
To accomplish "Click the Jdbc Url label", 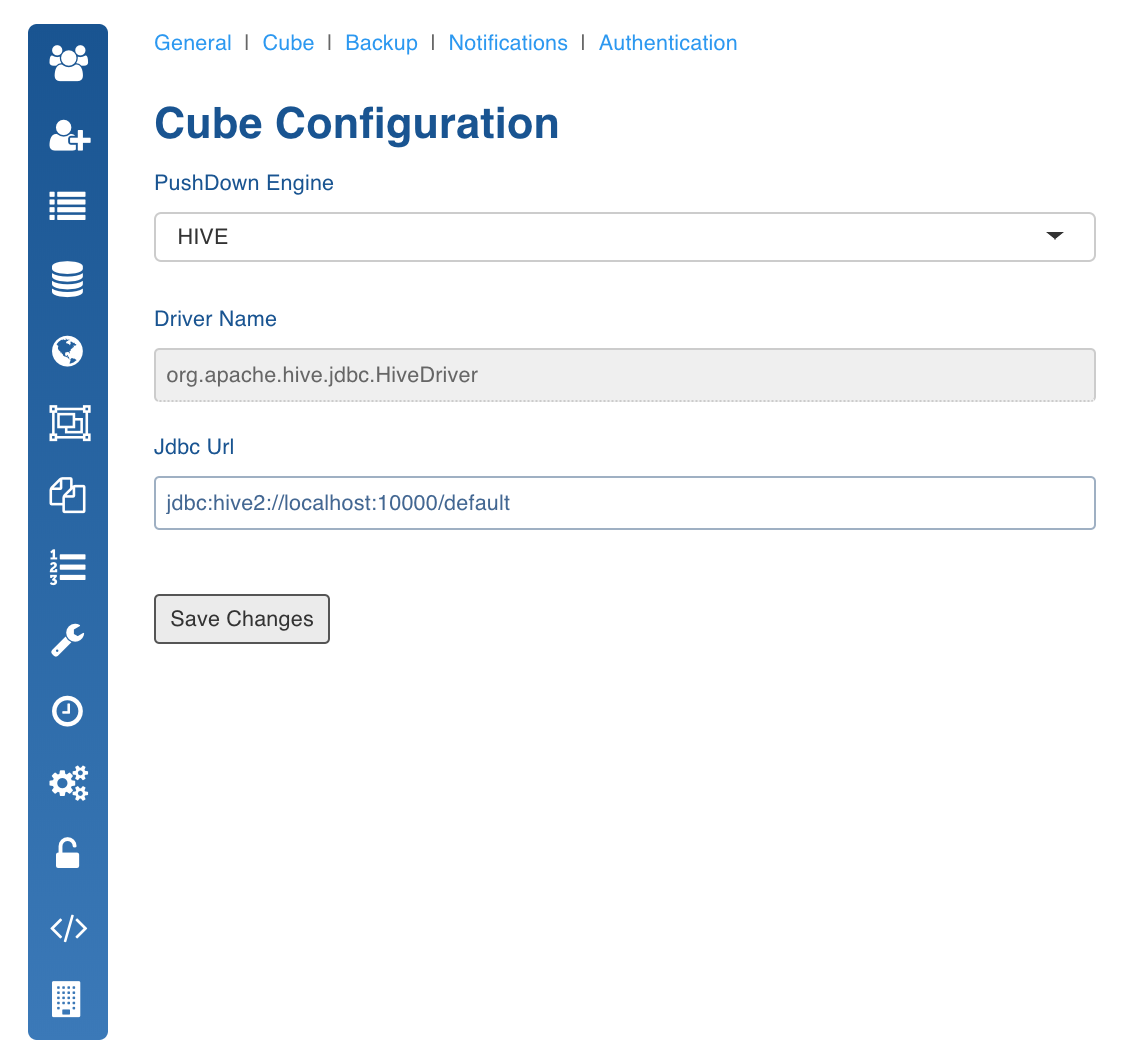I will [194, 447].
